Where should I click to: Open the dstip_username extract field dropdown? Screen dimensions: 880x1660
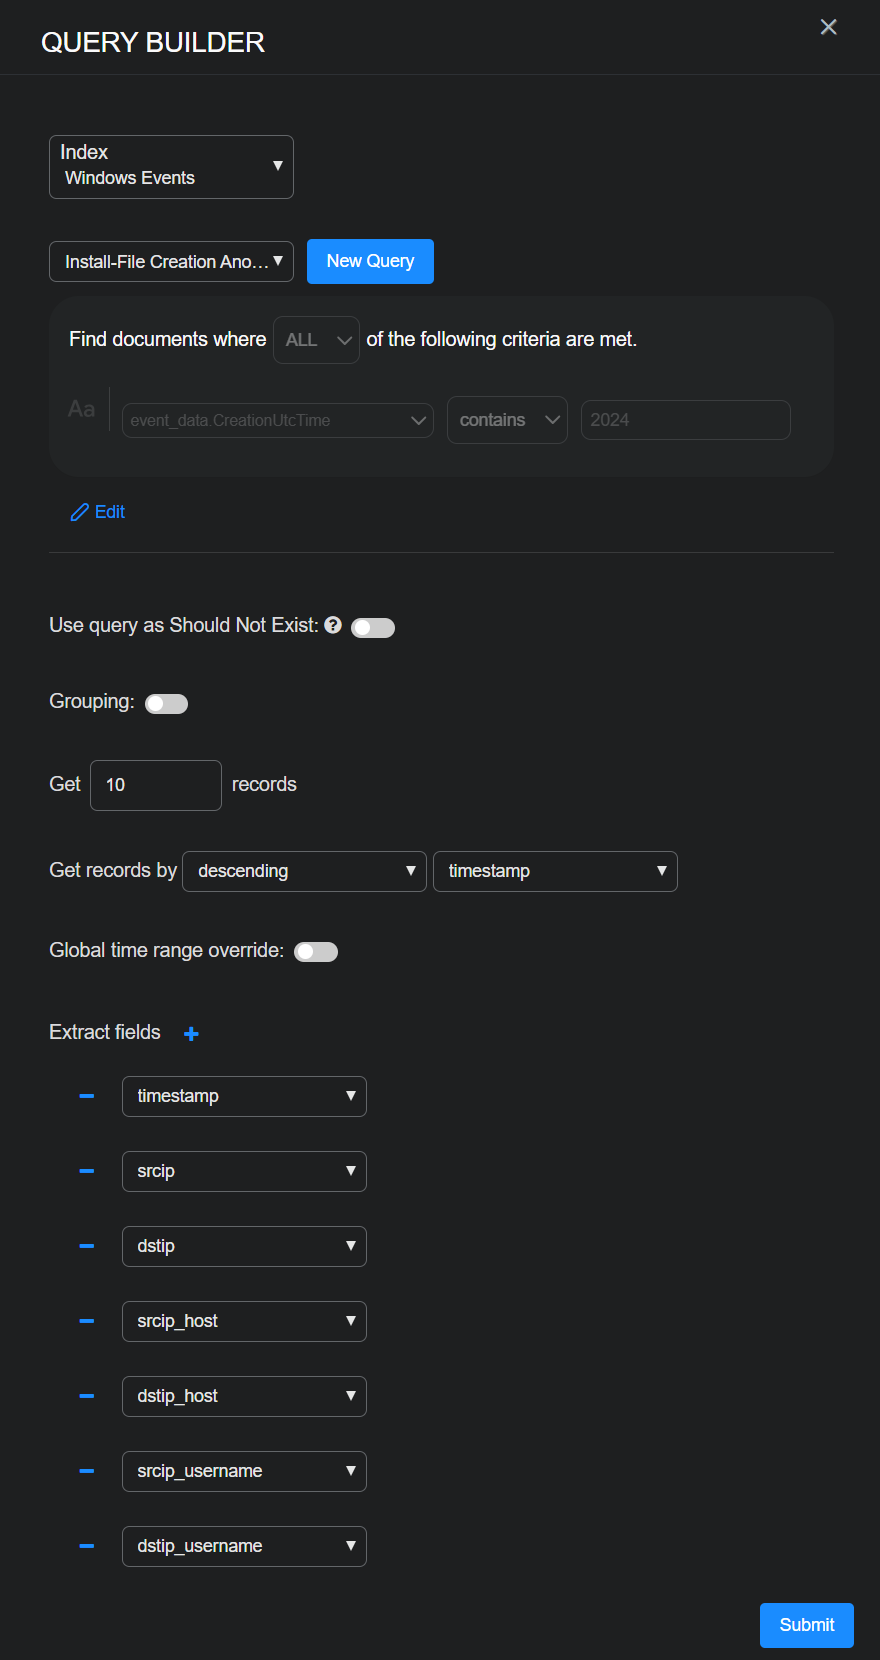click(244, 1546)
